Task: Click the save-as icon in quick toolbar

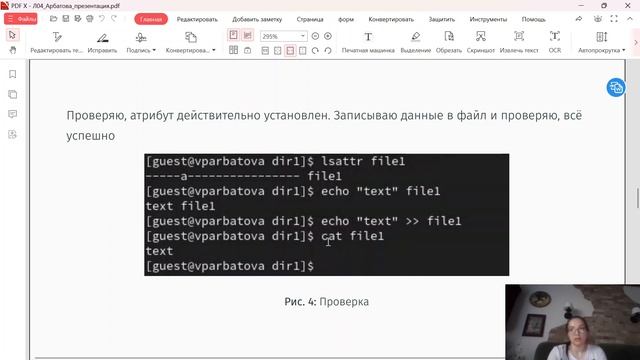Action: click(78, 19)
